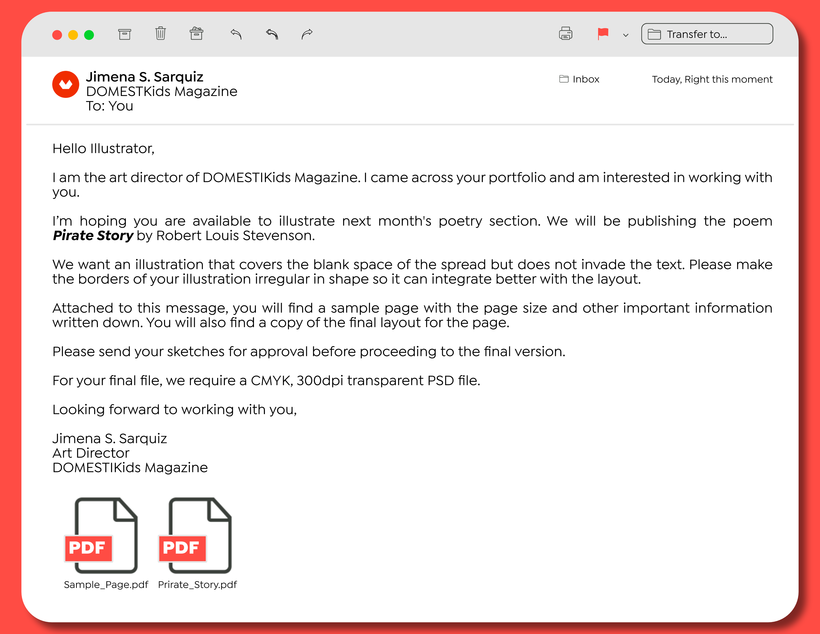Click the Reply All double-arrow icon
This screenshot has width=820, height=634.
coord(271,34)
